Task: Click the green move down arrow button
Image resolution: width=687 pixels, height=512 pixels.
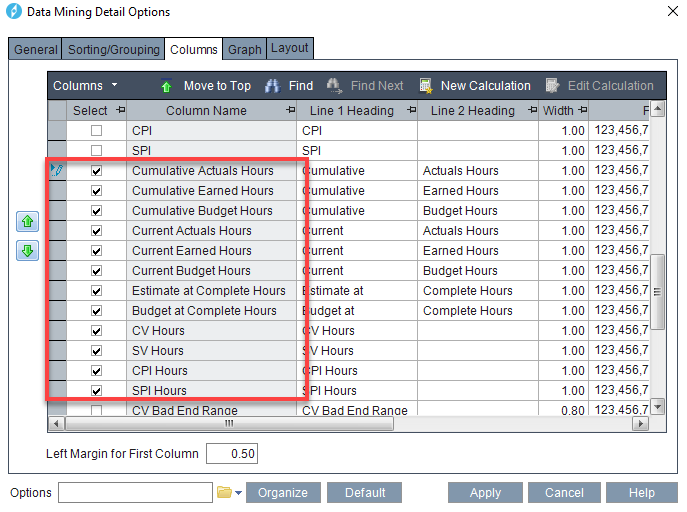Action: (28, 251)
